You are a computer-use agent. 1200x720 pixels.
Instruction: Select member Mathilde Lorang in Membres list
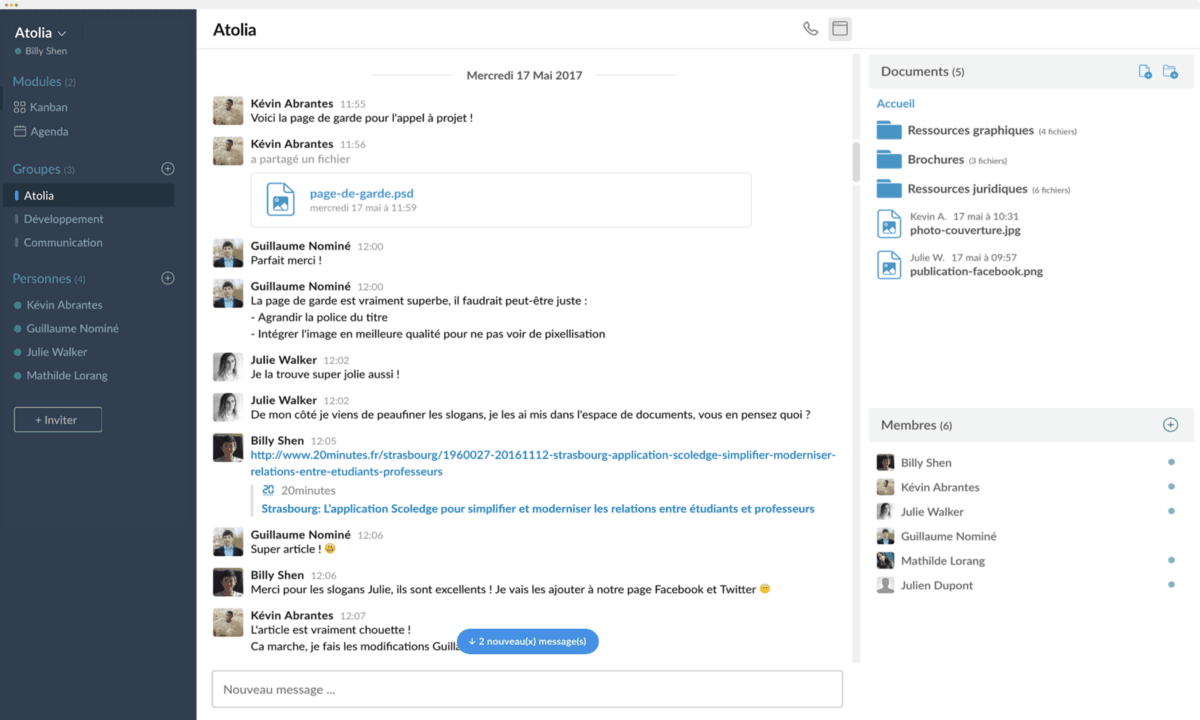pos(943,561)
